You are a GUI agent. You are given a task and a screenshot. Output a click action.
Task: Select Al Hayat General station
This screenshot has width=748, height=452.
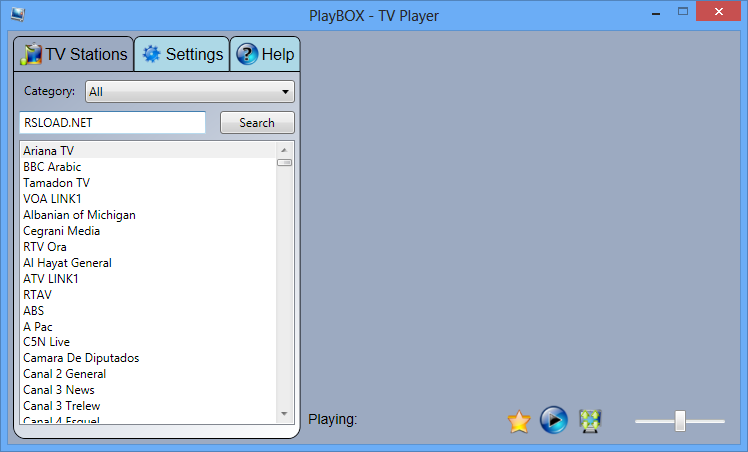(148, 263)
